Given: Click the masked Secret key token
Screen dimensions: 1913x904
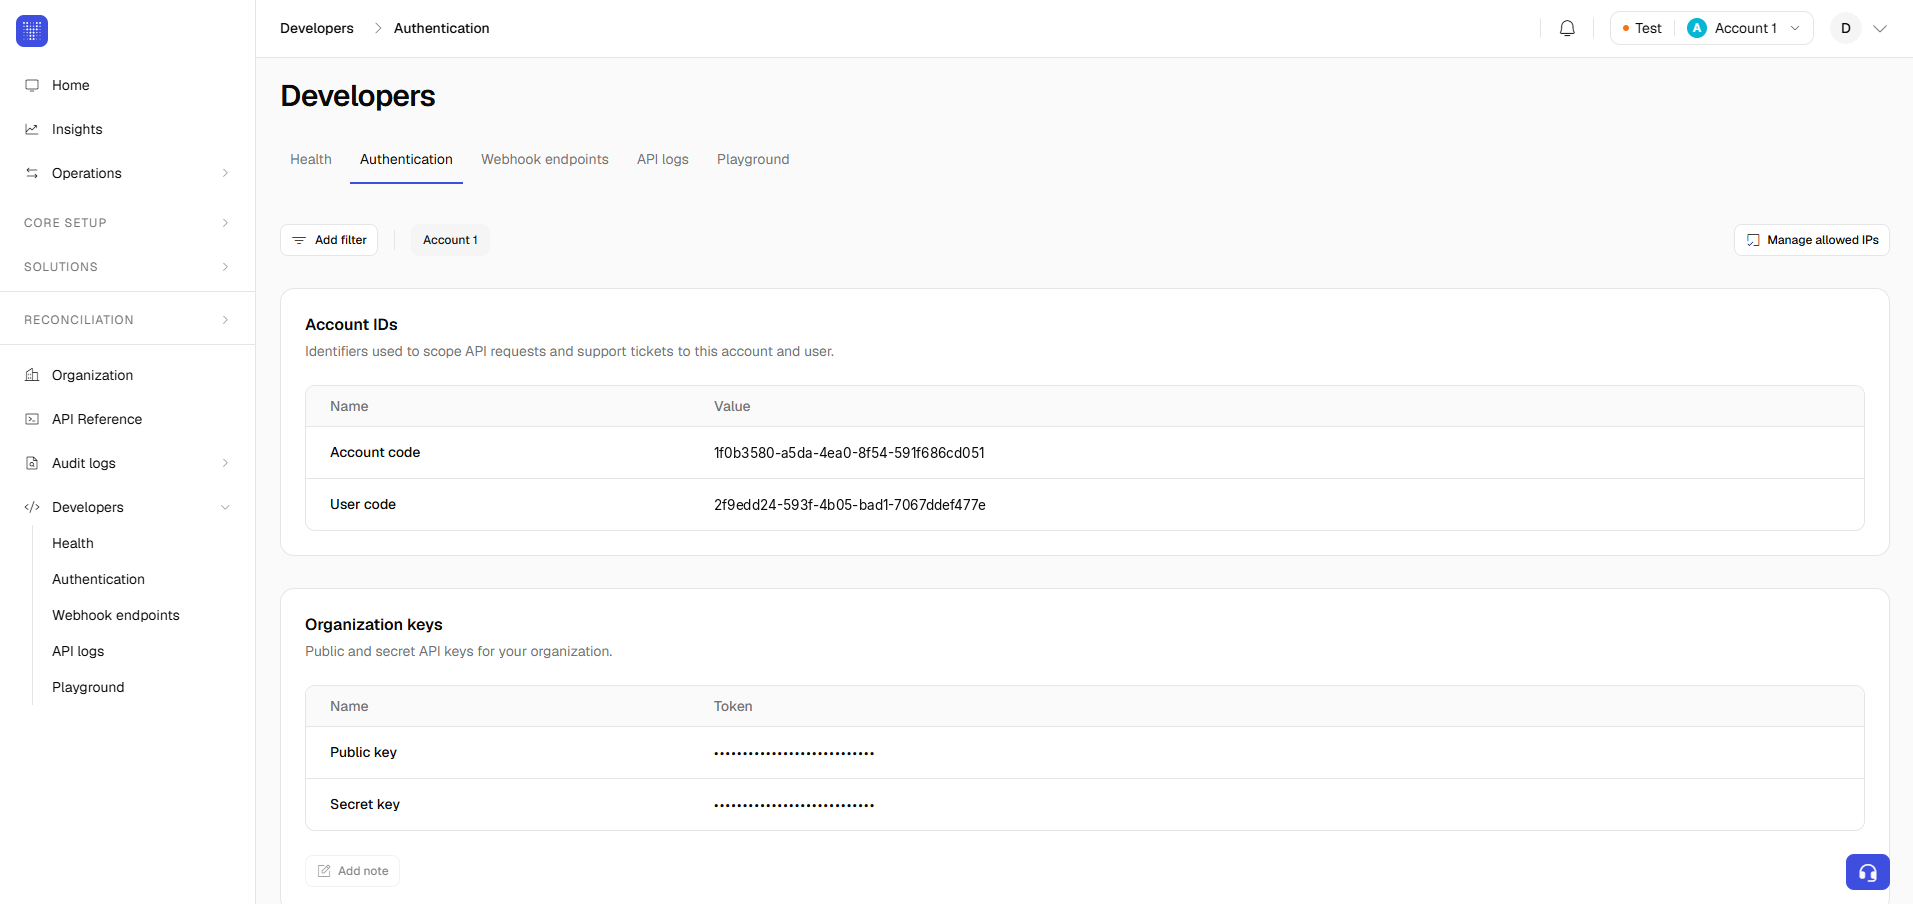Looking at the screenshot, I should (x=794, y=805).
